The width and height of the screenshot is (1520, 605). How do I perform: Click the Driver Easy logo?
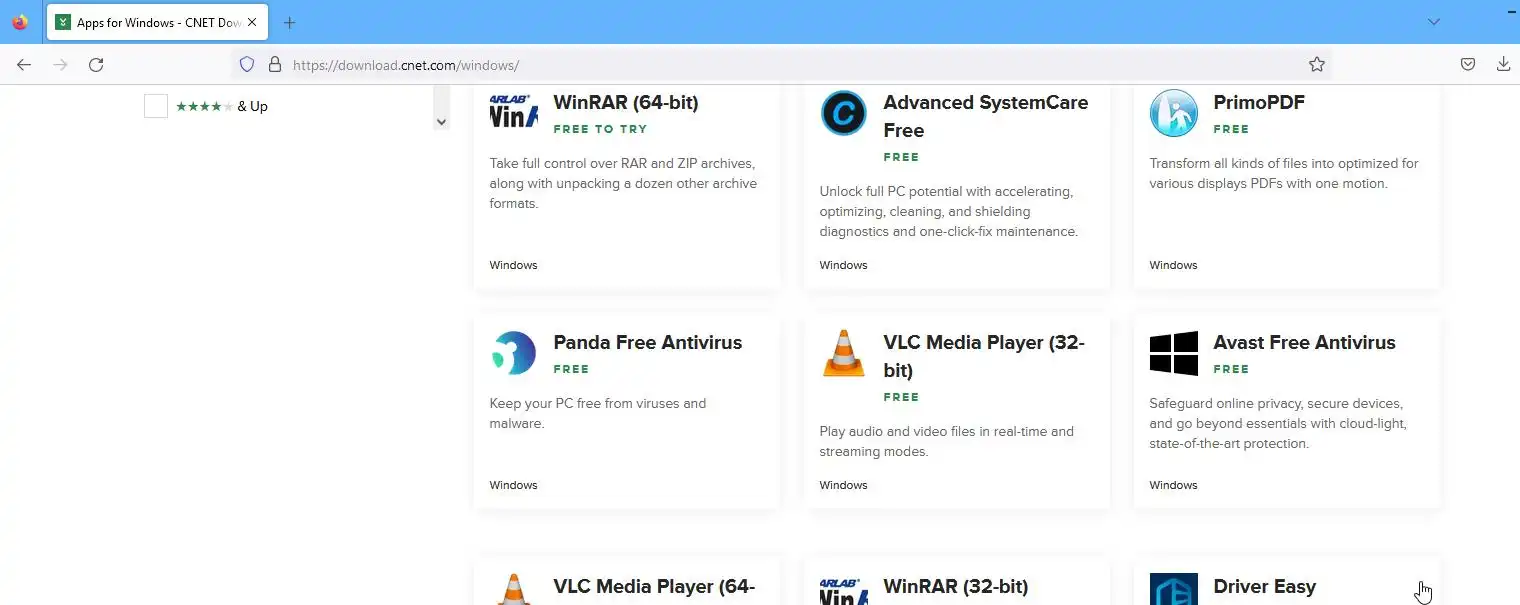(x=1174, y=589)
